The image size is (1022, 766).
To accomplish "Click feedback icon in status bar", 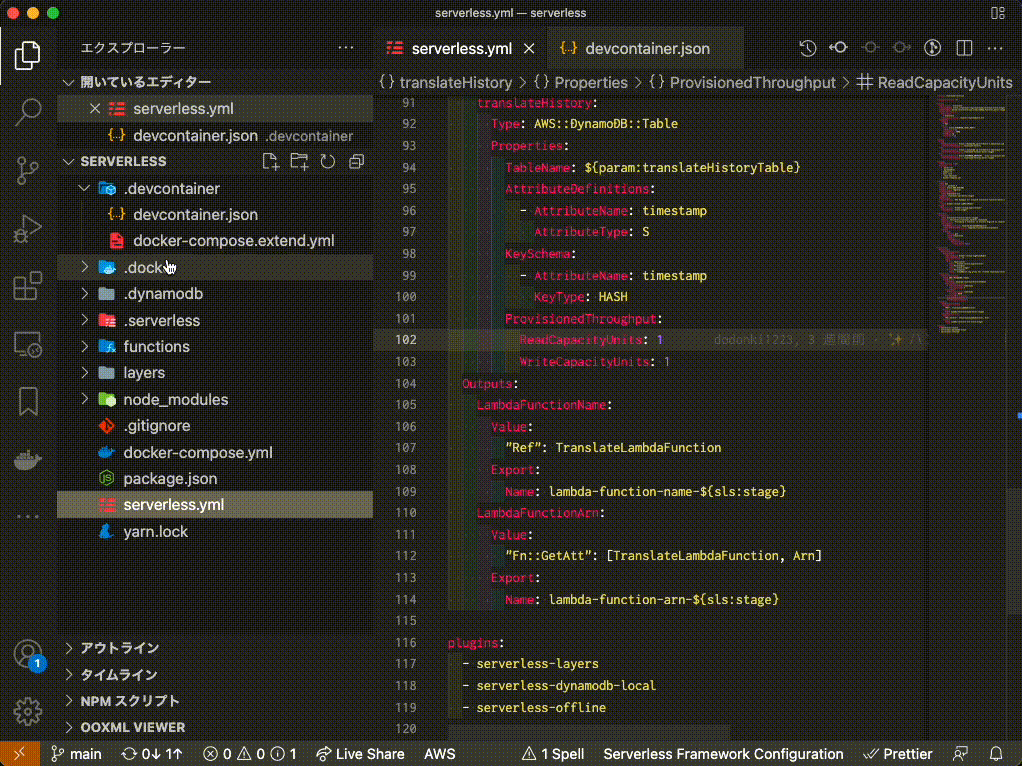I will 960,754.
